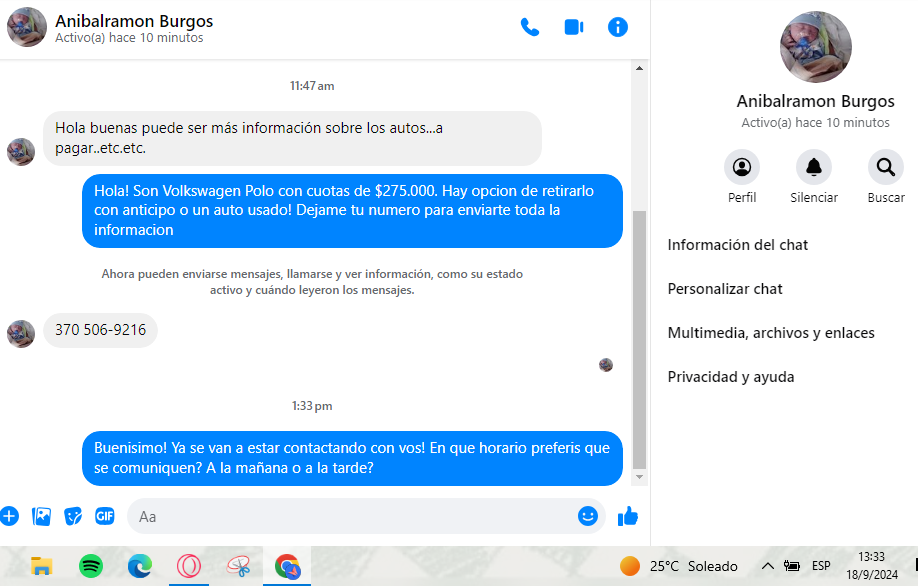
Task: Click the chat scrollbar down arrow
Action: point(639,477)
